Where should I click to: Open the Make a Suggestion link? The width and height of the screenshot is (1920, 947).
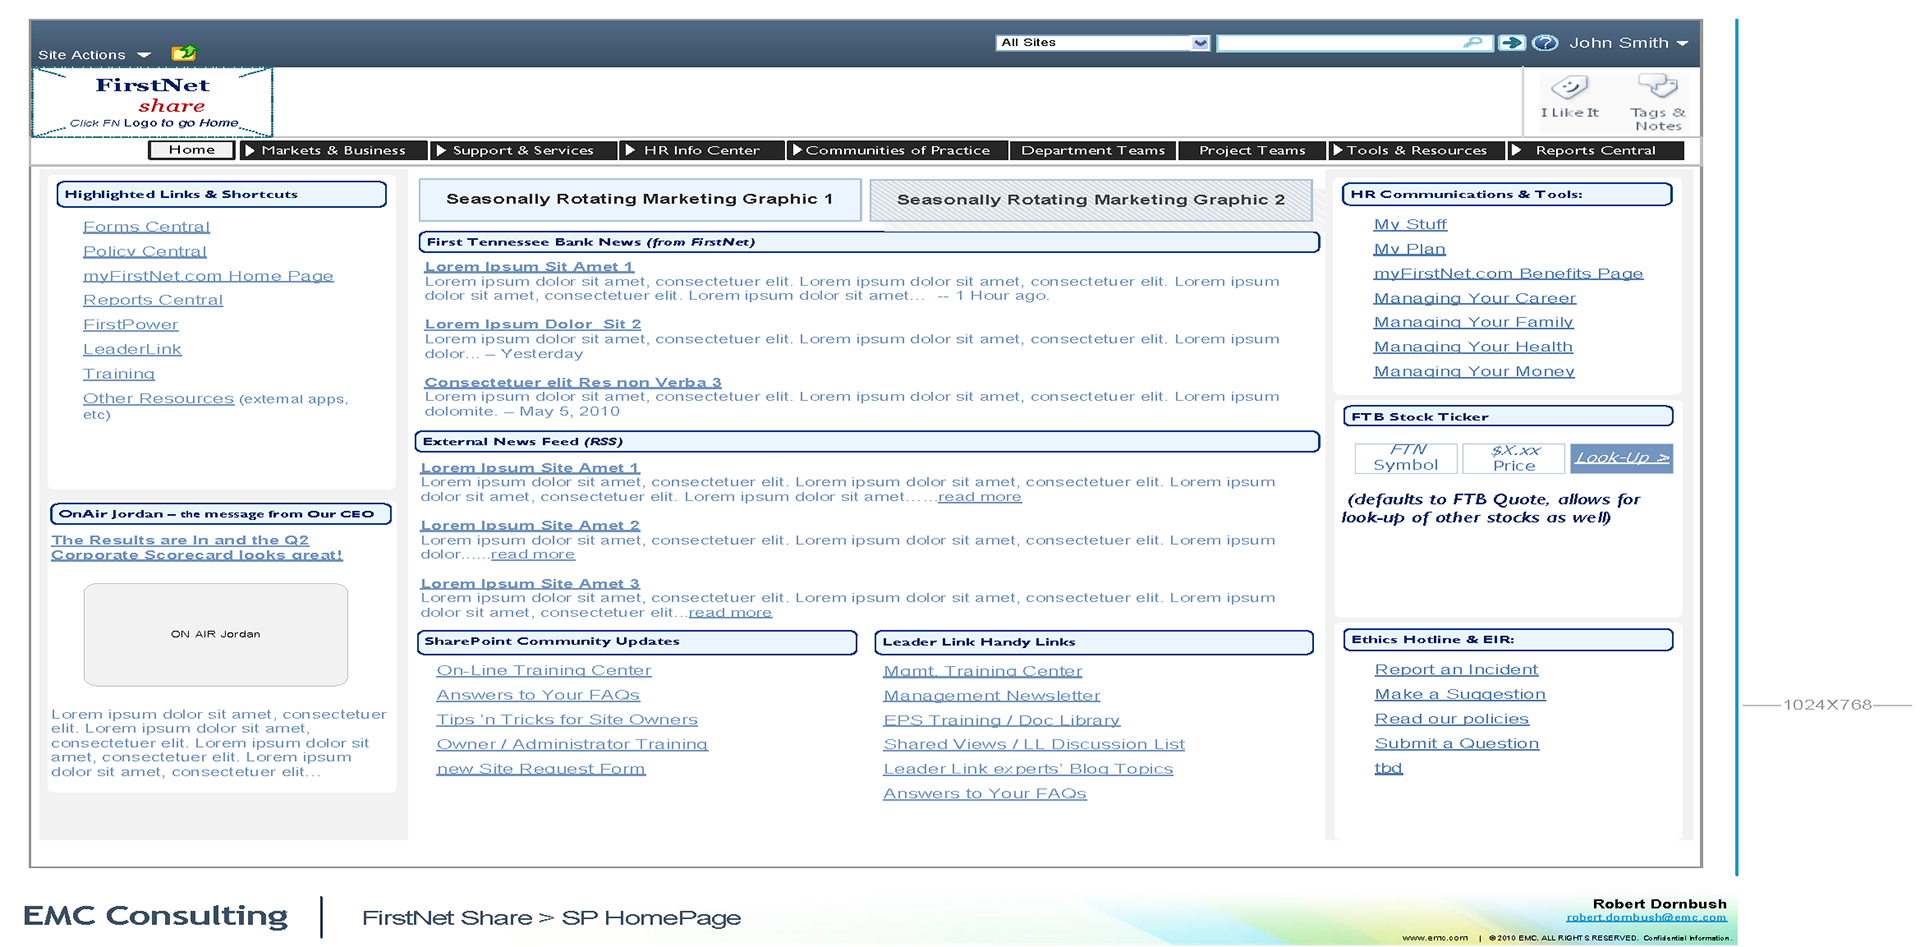click(1460, 694)
